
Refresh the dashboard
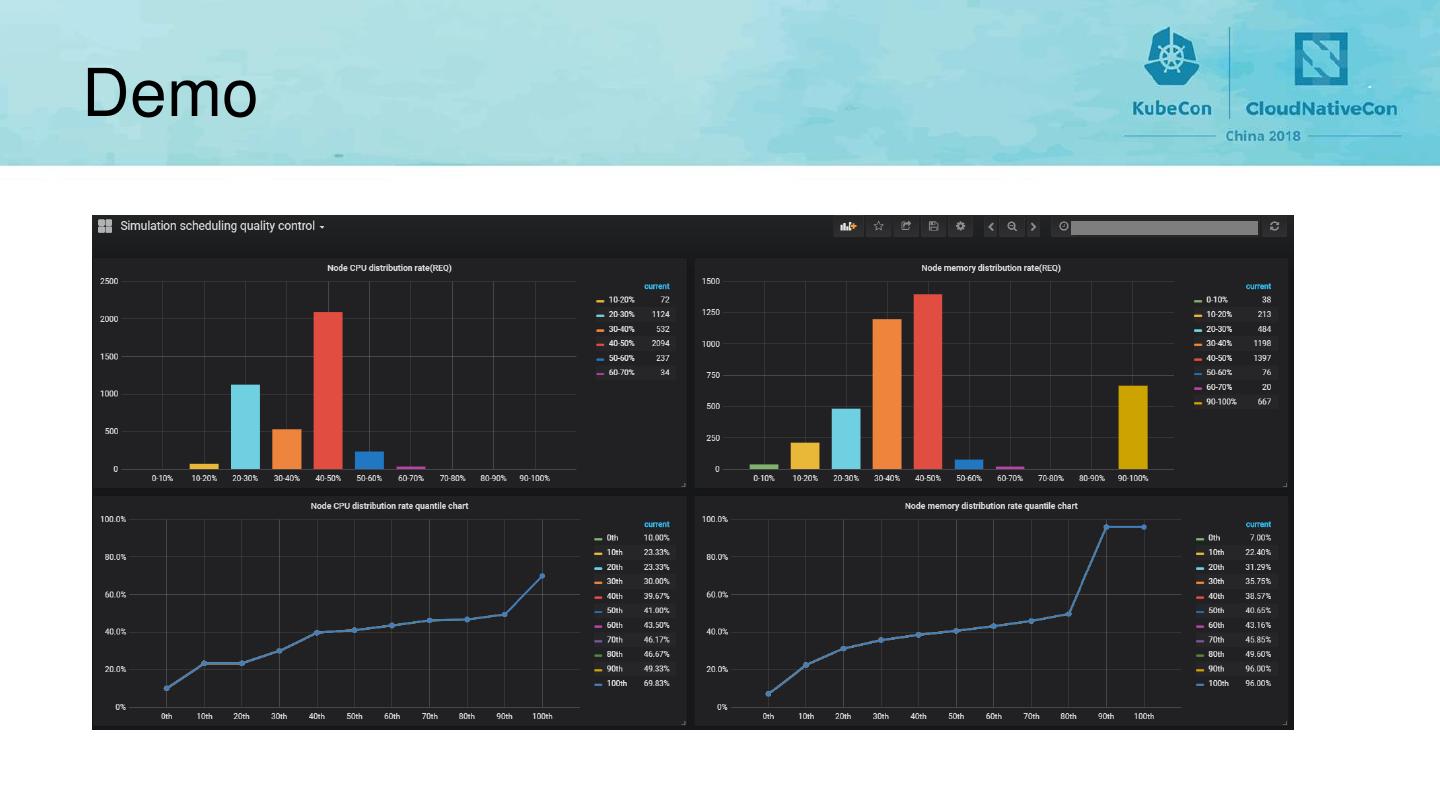1274,227
